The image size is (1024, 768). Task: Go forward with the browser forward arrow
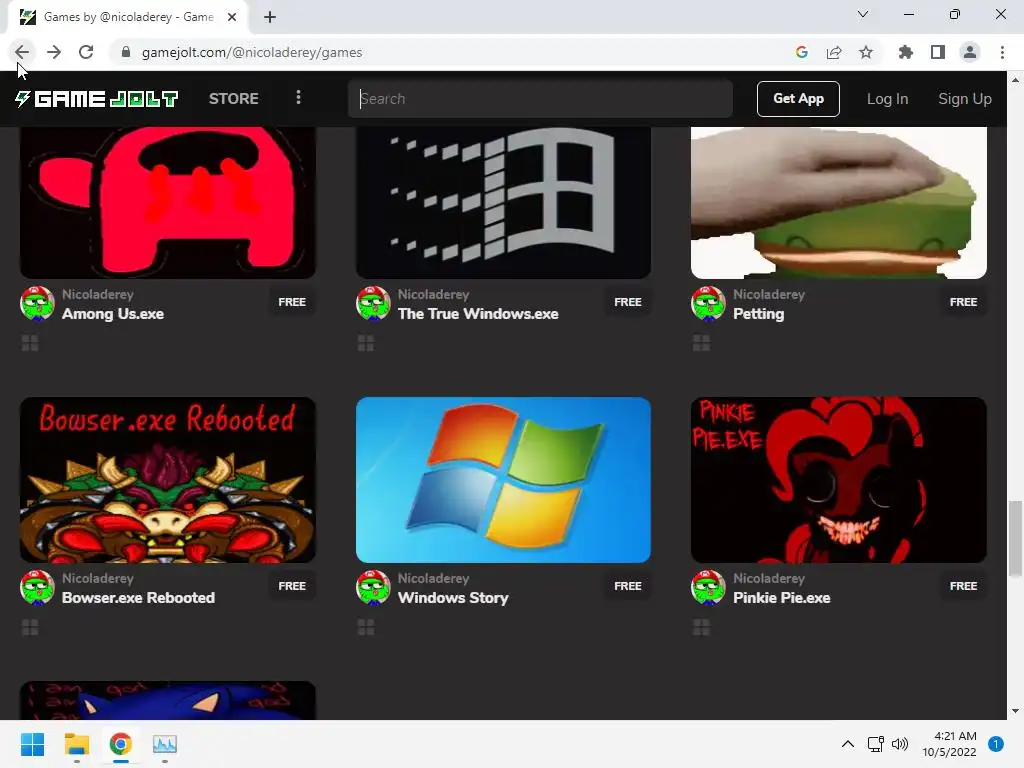click(x=54, y=52)
